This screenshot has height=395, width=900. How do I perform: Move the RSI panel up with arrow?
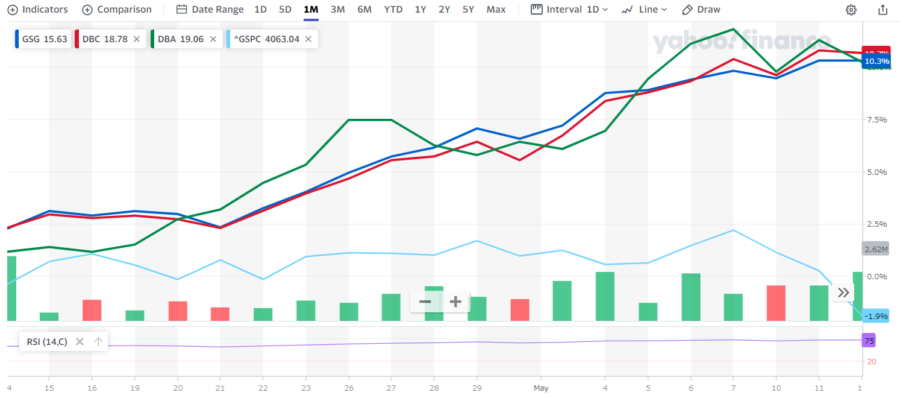tap(98, 342)
